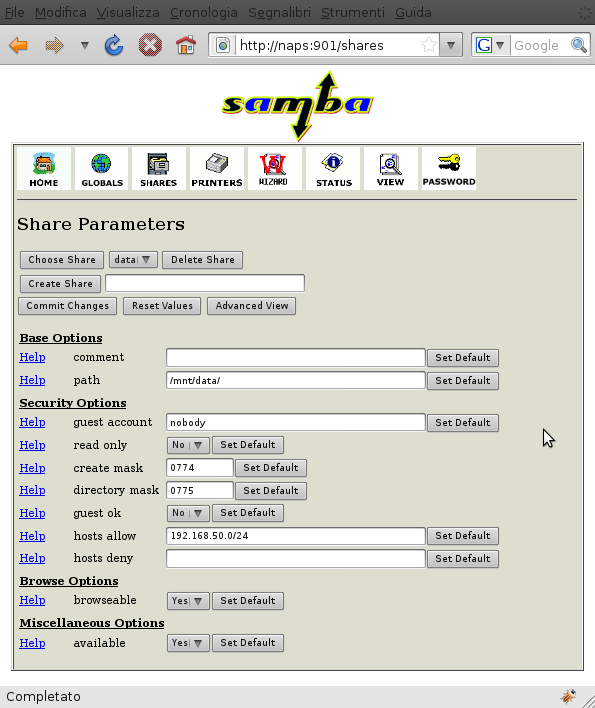595x708 pixels.
Task: Open the Strumenti menu
Action: coord(353,12)
